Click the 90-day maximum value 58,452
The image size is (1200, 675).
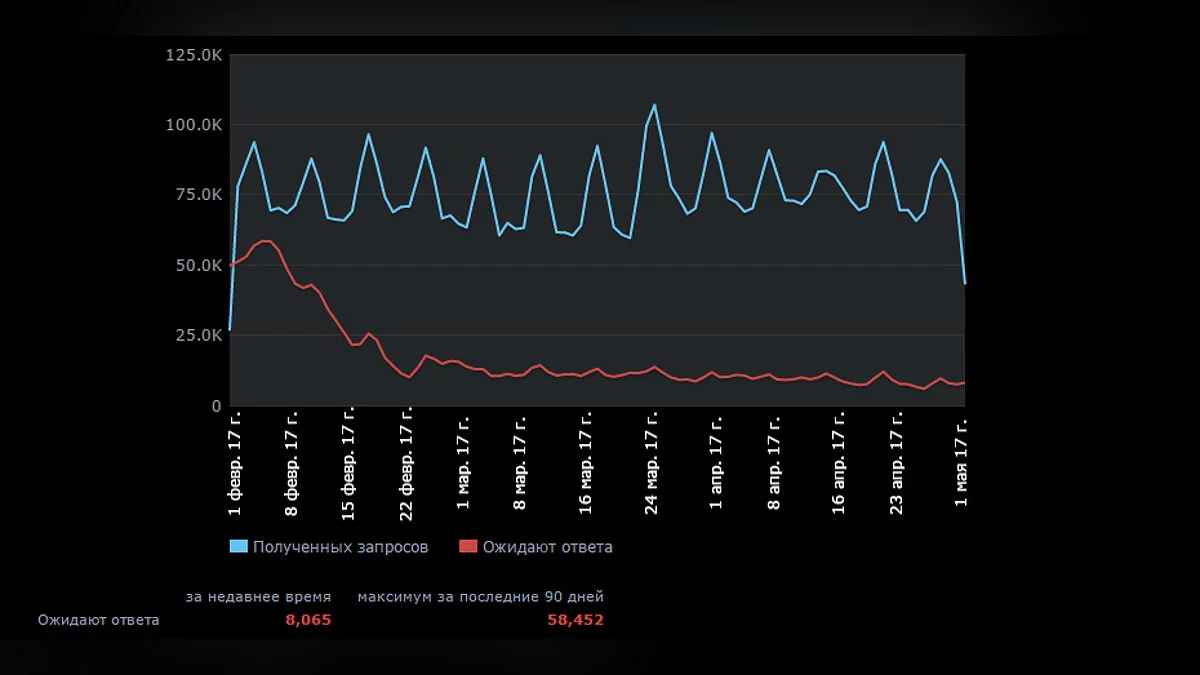coord(575,620)
